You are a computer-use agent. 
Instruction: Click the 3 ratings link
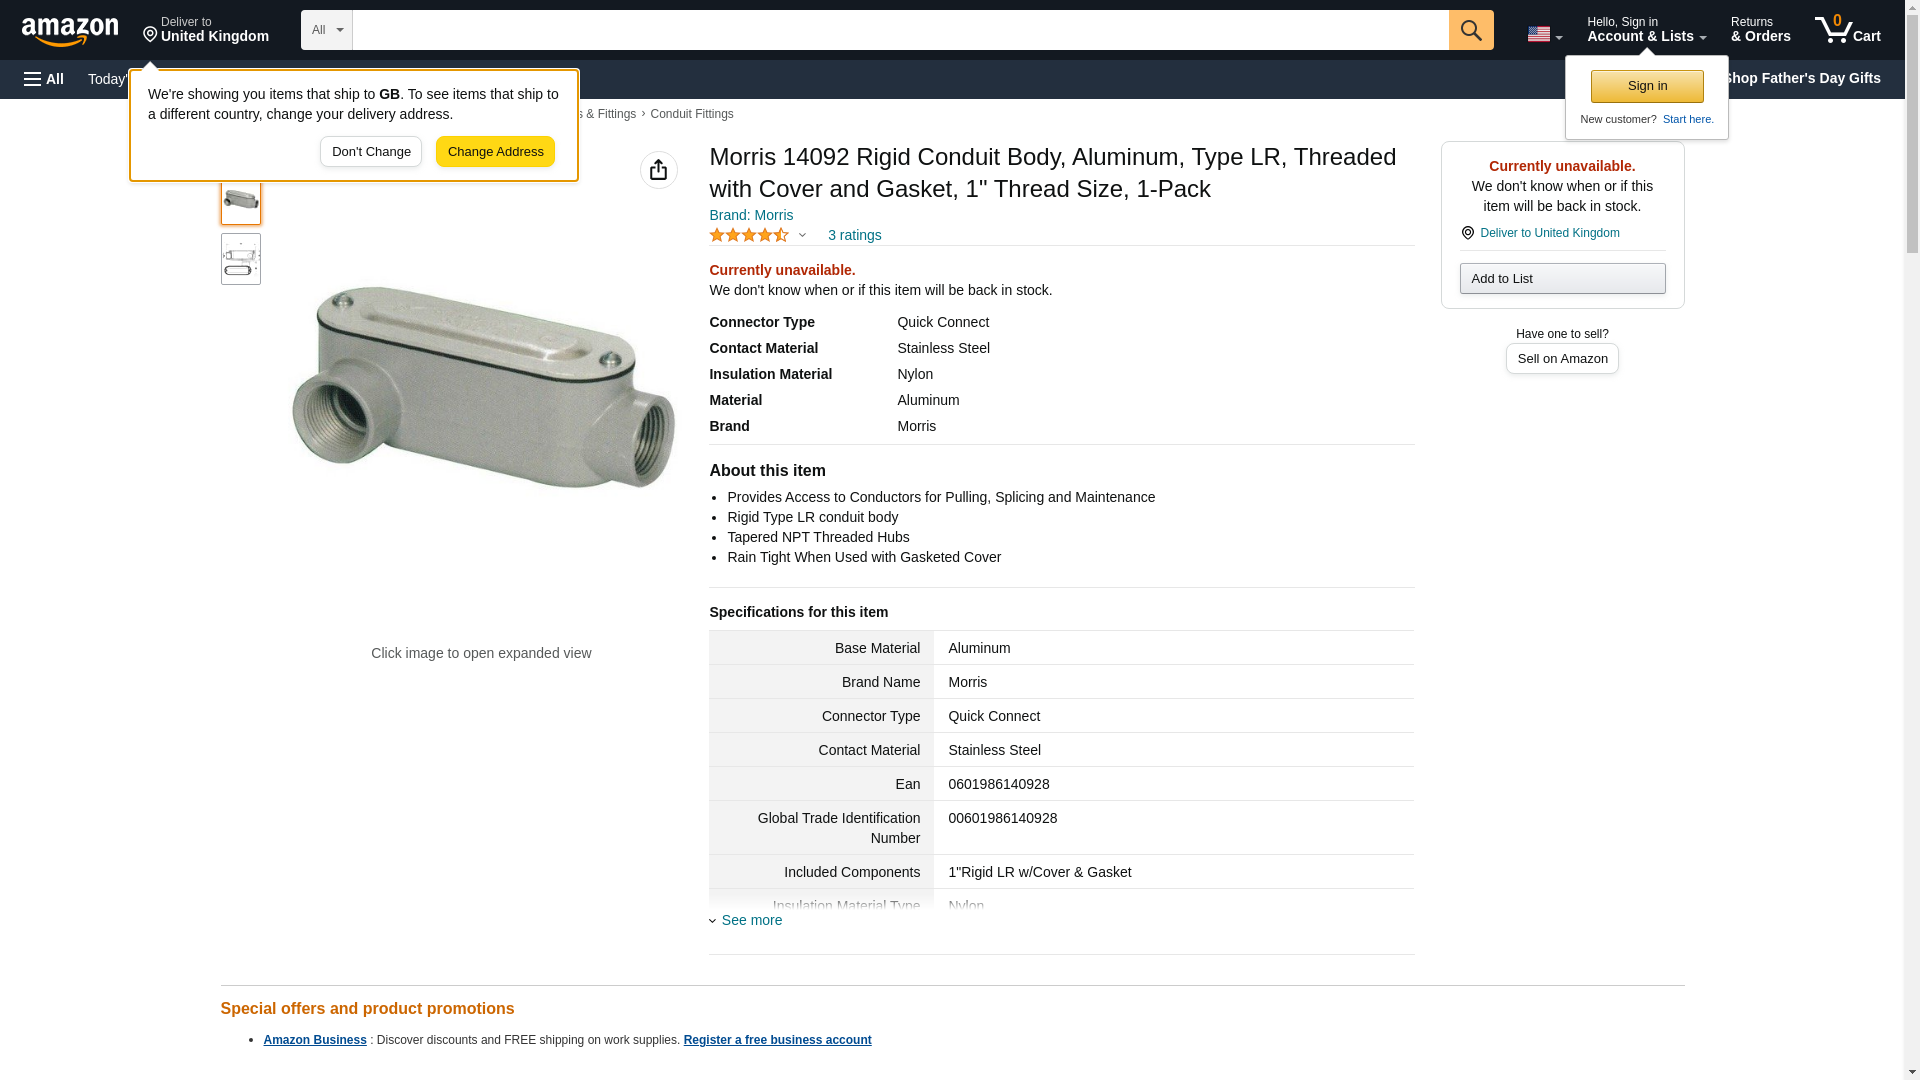854,235
